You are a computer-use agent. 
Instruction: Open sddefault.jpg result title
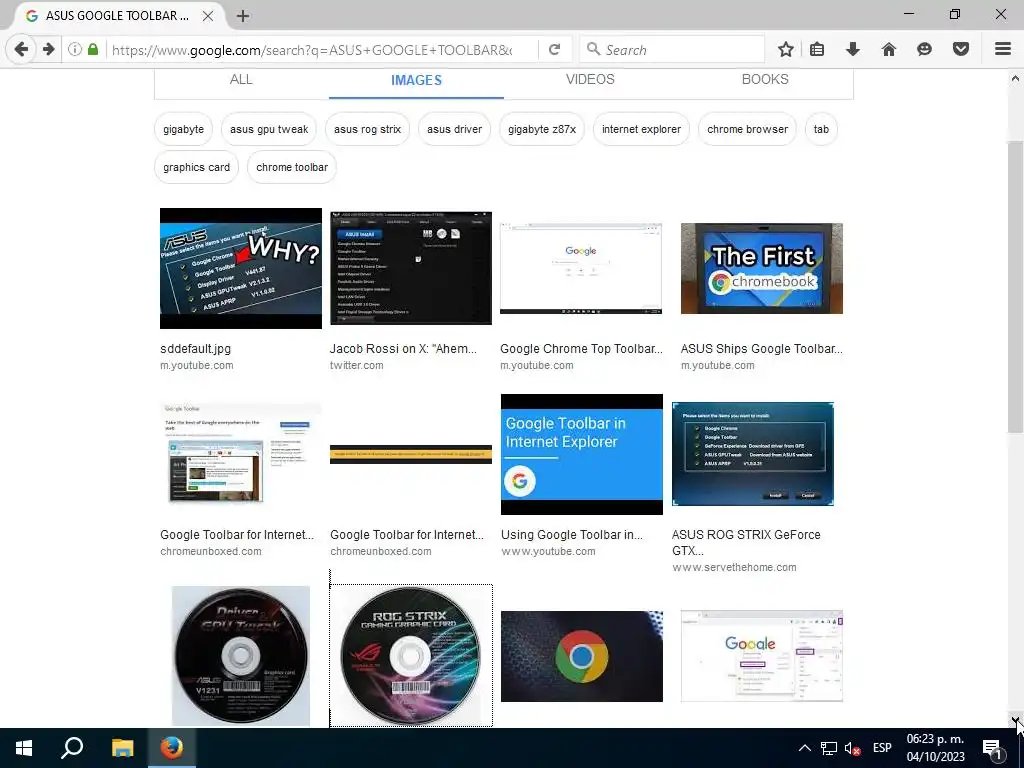[195, 349]
